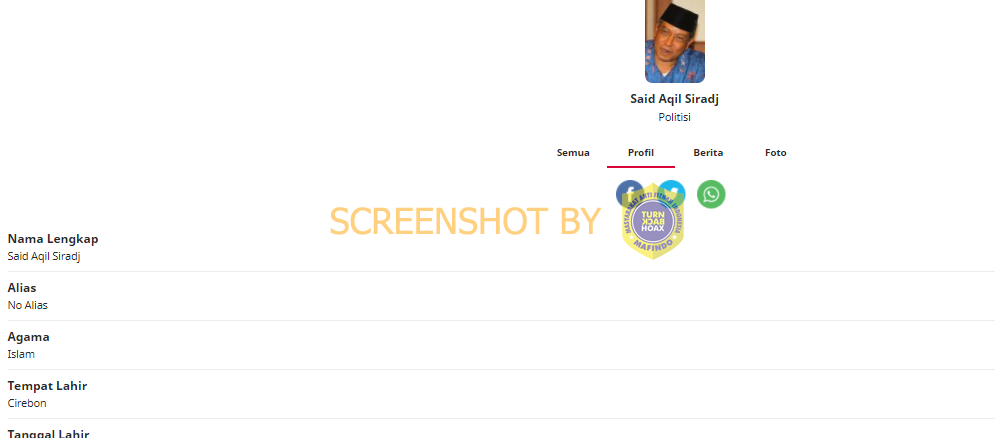Image resolution: width=995 pixels, height=438 pixels.
Task: Select the Nama Lengkap field label
Action: 53,239
